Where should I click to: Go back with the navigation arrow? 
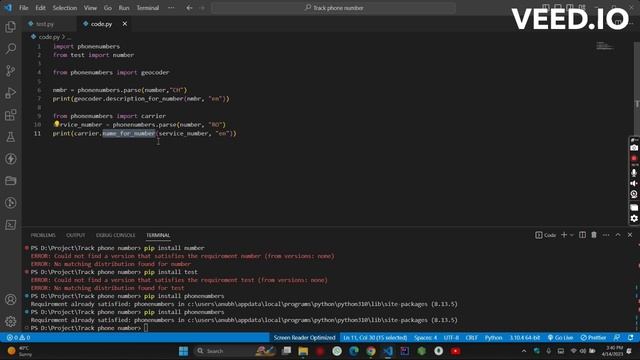(189, 8)
